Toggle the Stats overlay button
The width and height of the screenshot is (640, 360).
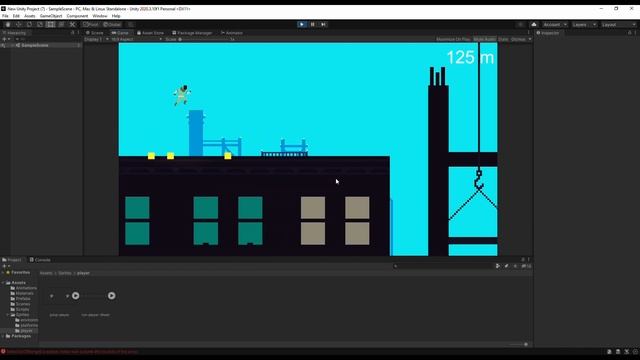tap(503, 39)
